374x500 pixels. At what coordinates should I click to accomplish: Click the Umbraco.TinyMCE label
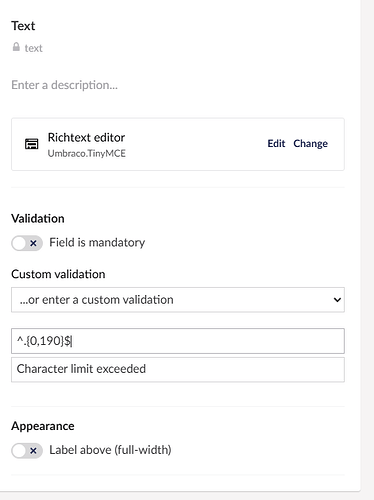click(87, 153)
